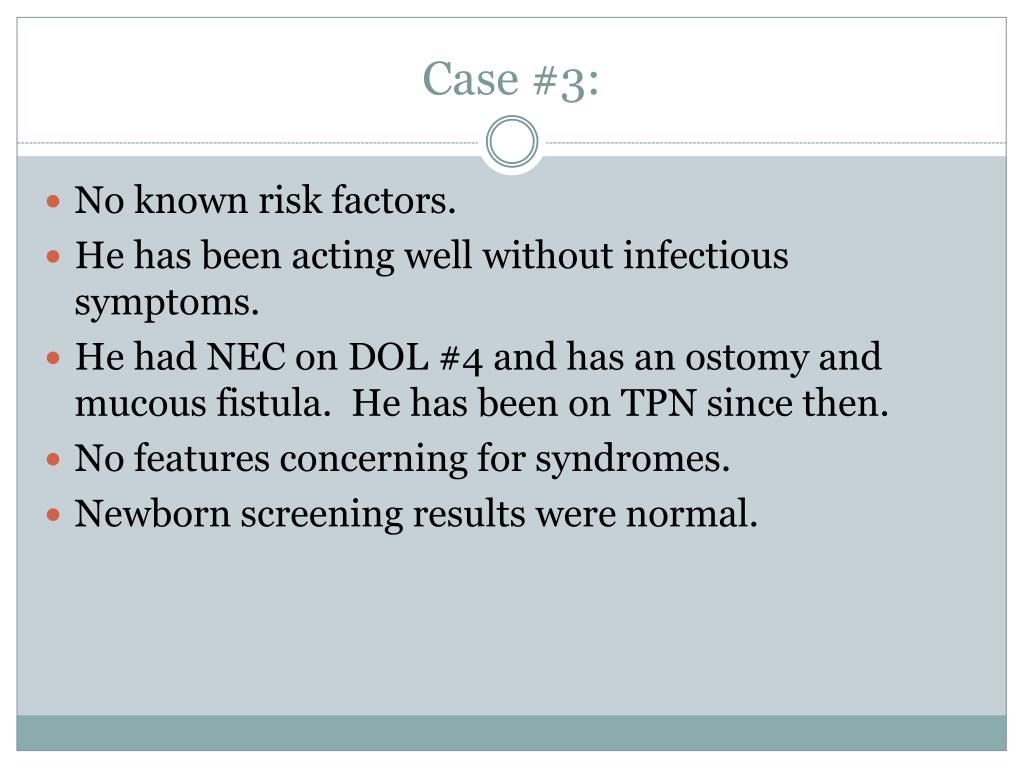Click the word 'infectious' in the second bullet

pos(705,255)
